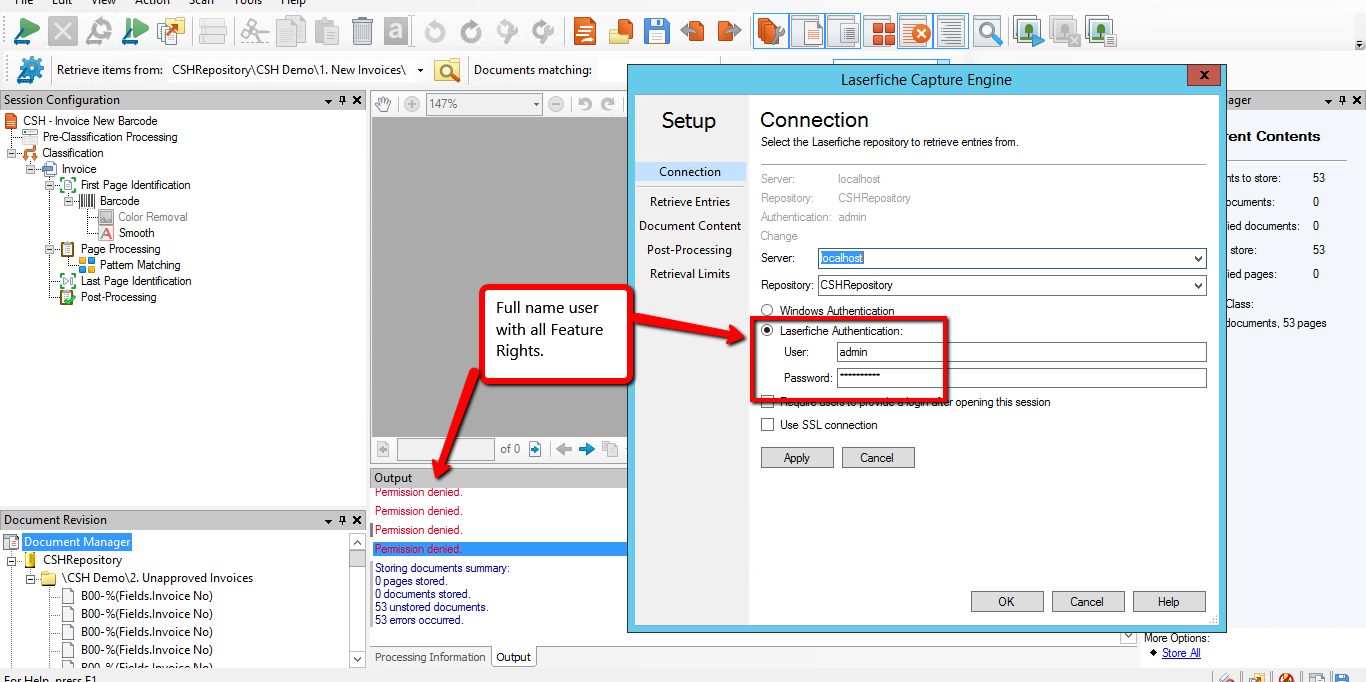
Task: Select Windows Authentication radio button
Action: pyautogui.click(x=768, y=311)
